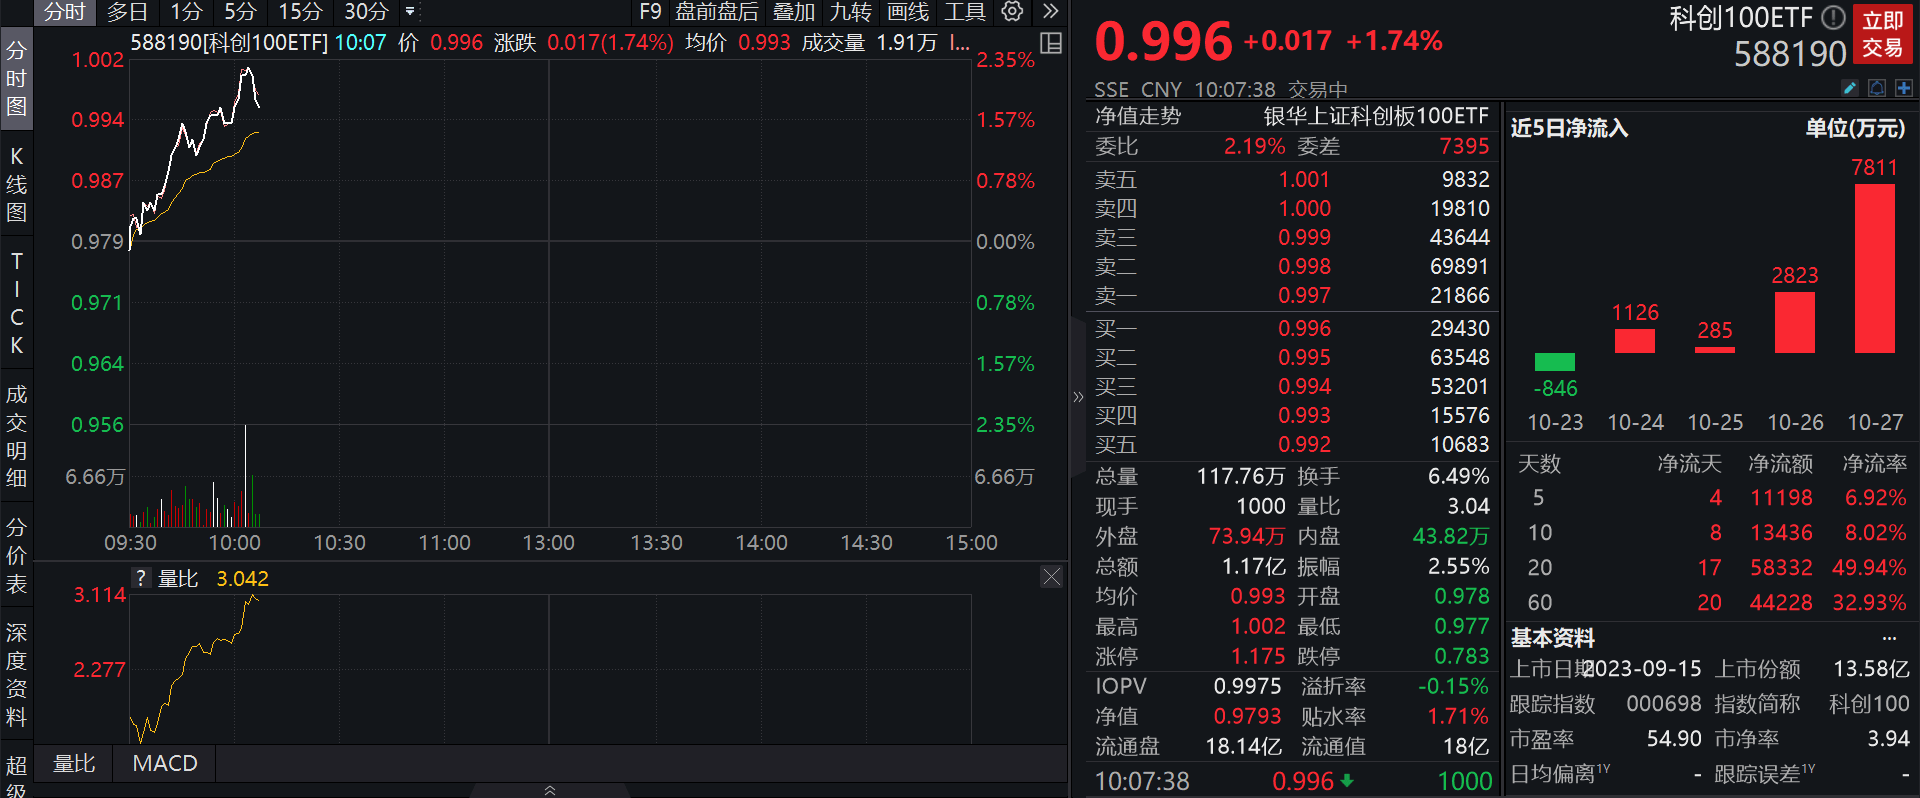The height and width of the screenshot is (798, 1920).
Task: Open chart settings gear icon
Action: [1012, 12]
